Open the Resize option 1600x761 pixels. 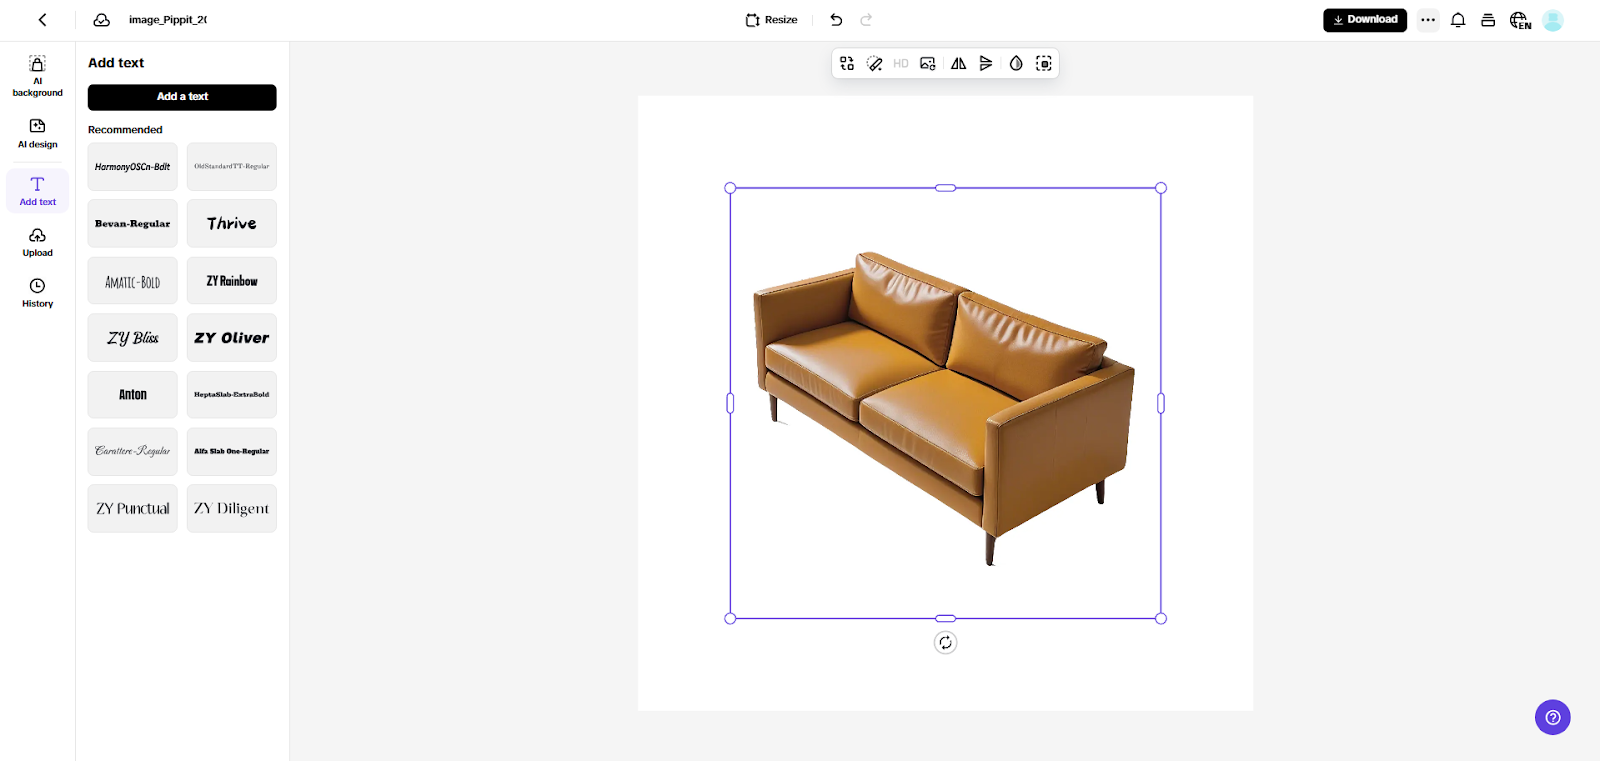coord(771,20)
